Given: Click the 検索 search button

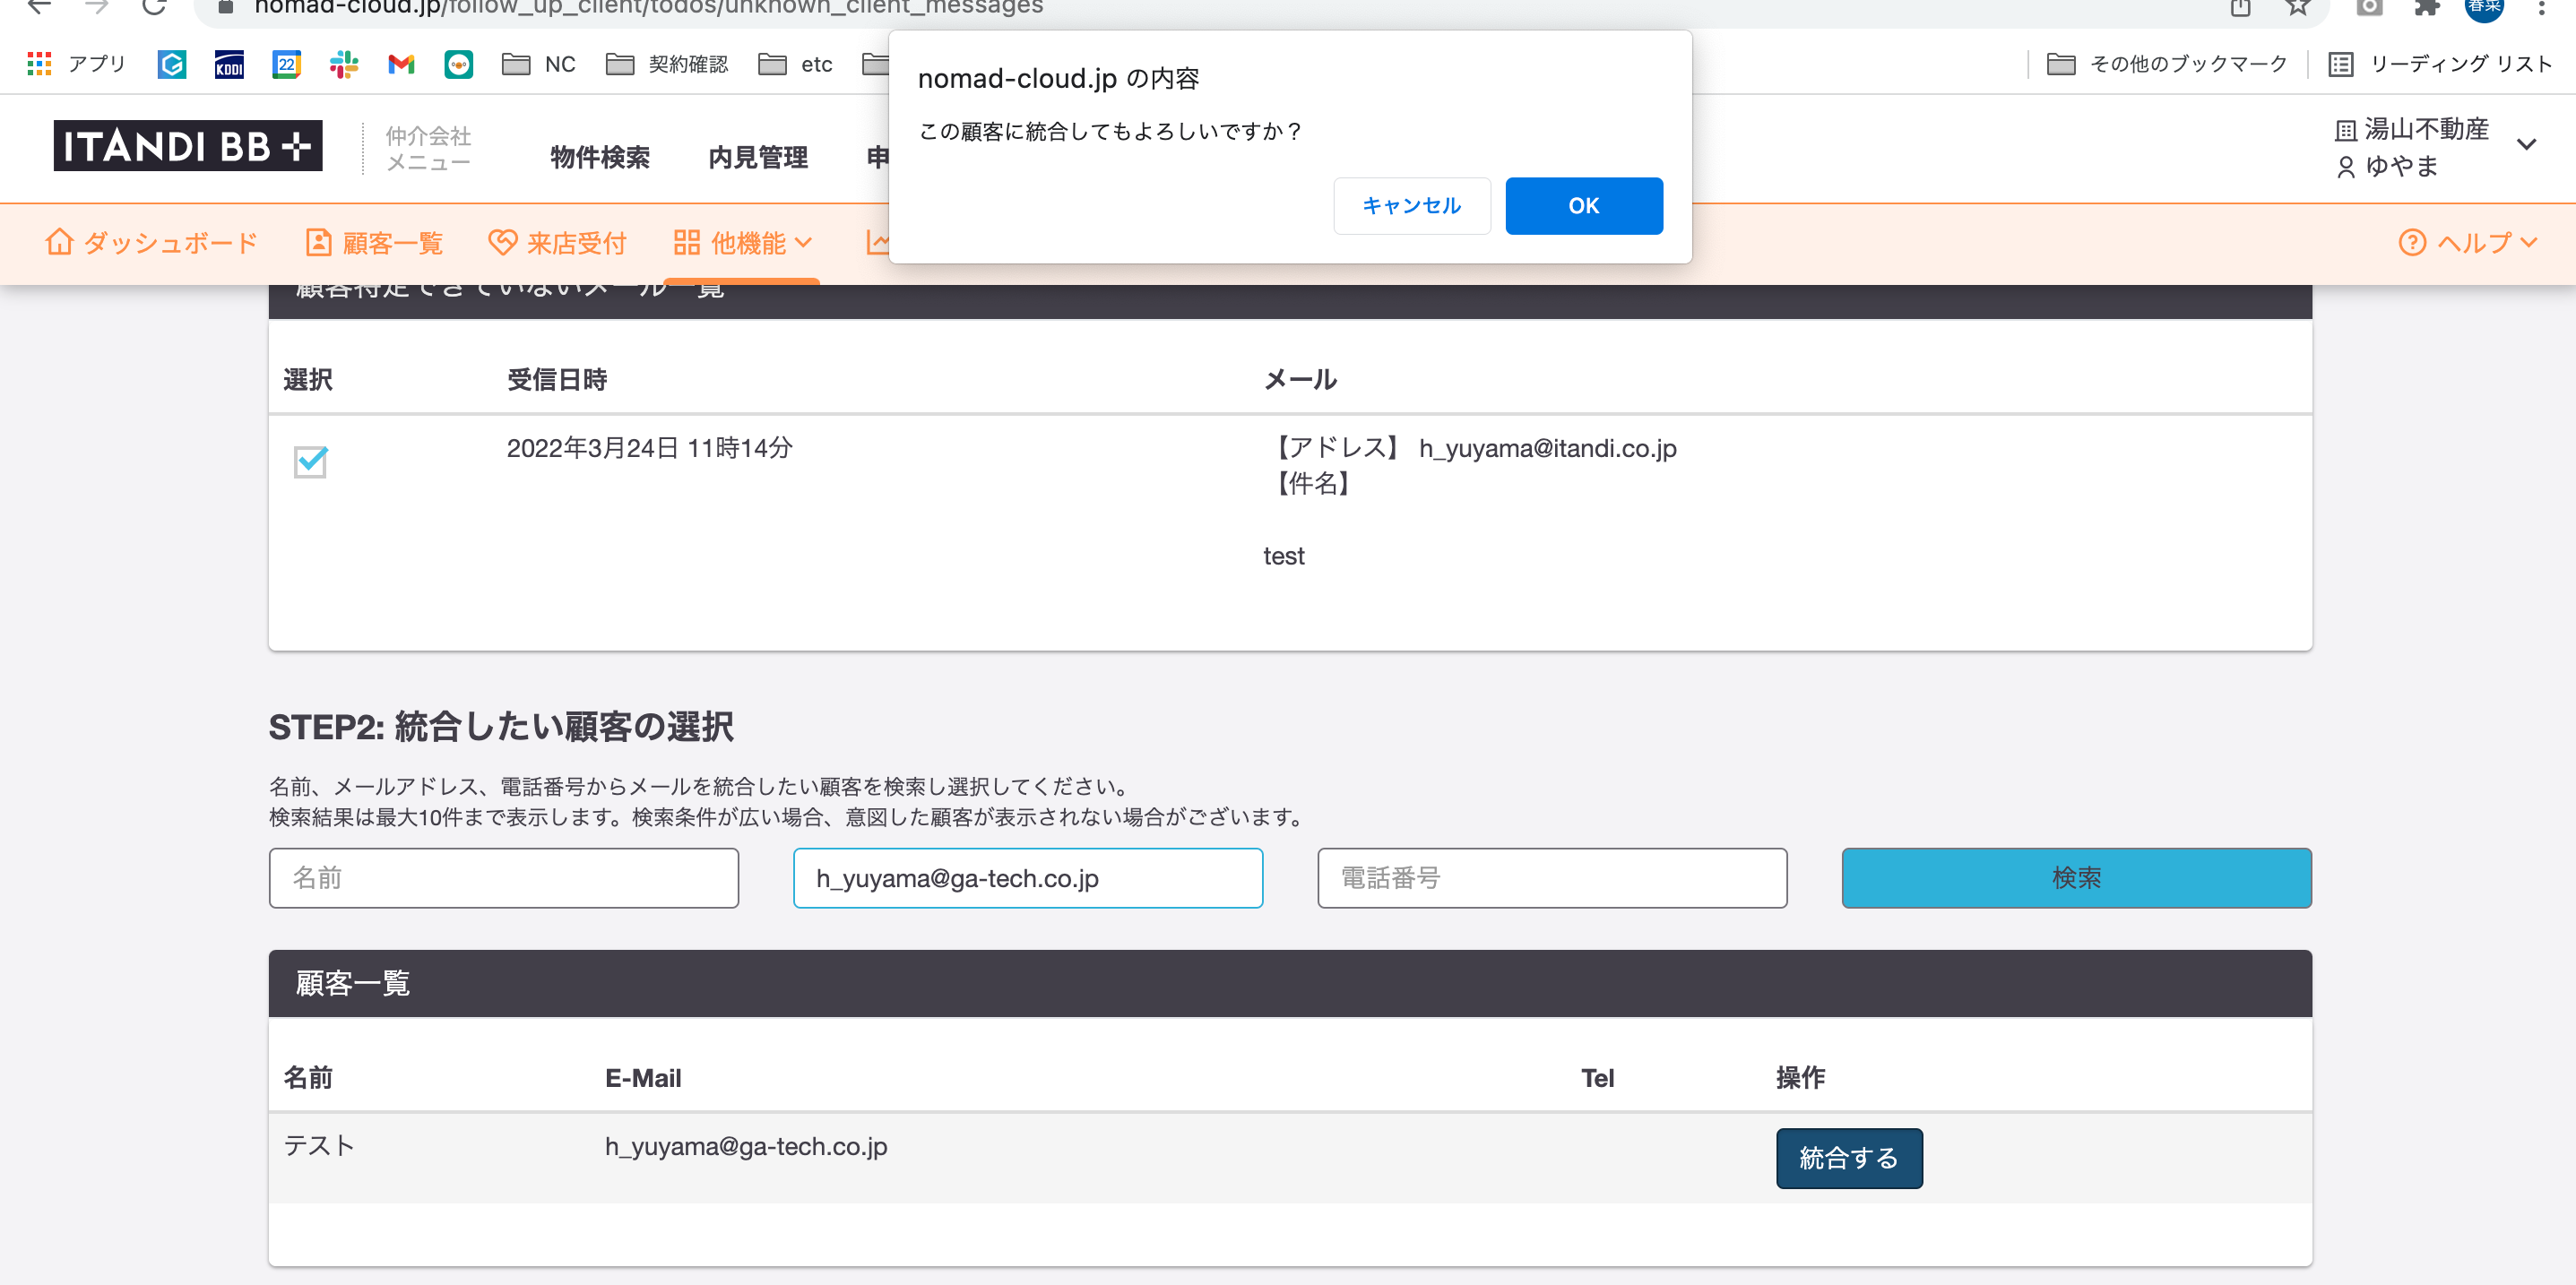Looking at the screenshot, I should click(2076, 878).
